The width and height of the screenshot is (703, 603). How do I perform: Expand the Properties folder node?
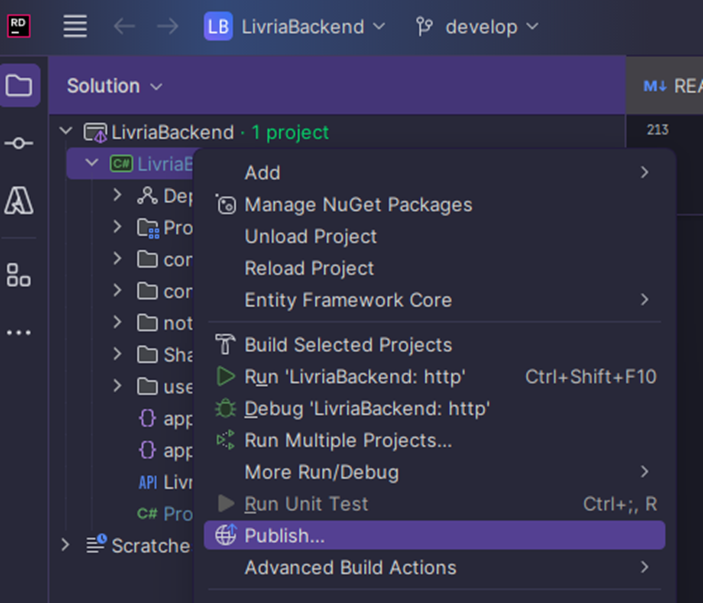click(x=117, y=227)
